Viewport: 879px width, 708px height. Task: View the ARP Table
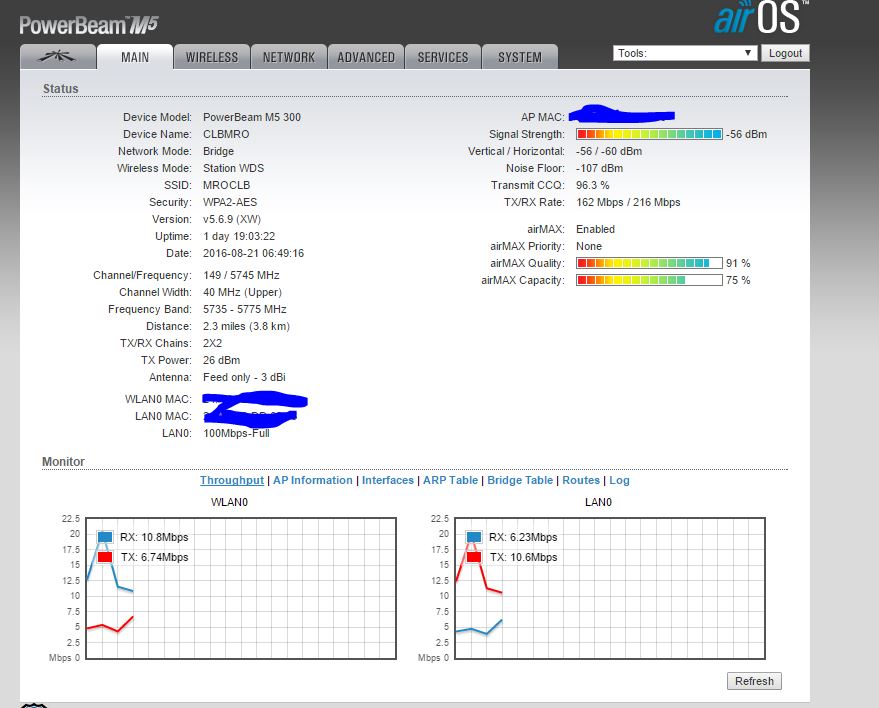[x=450, y=480]
